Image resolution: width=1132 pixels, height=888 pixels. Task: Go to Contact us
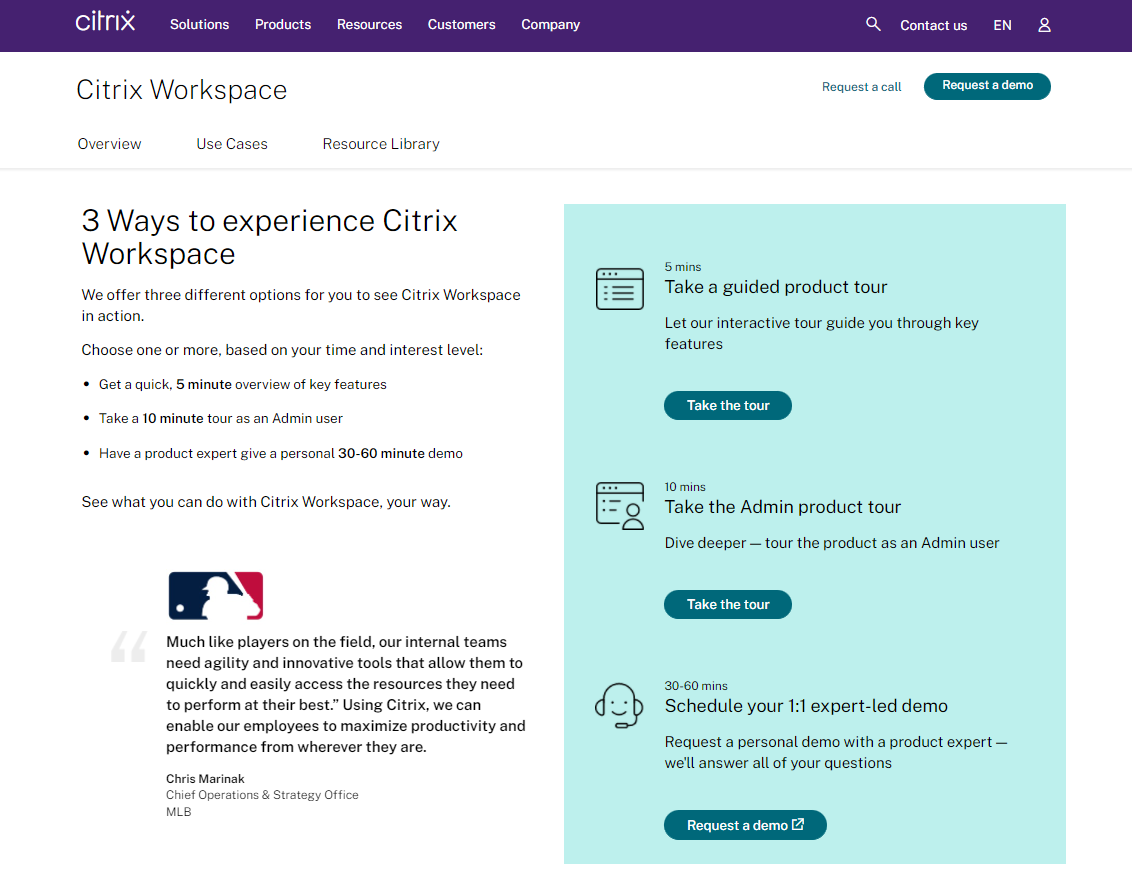pos(933,25)
